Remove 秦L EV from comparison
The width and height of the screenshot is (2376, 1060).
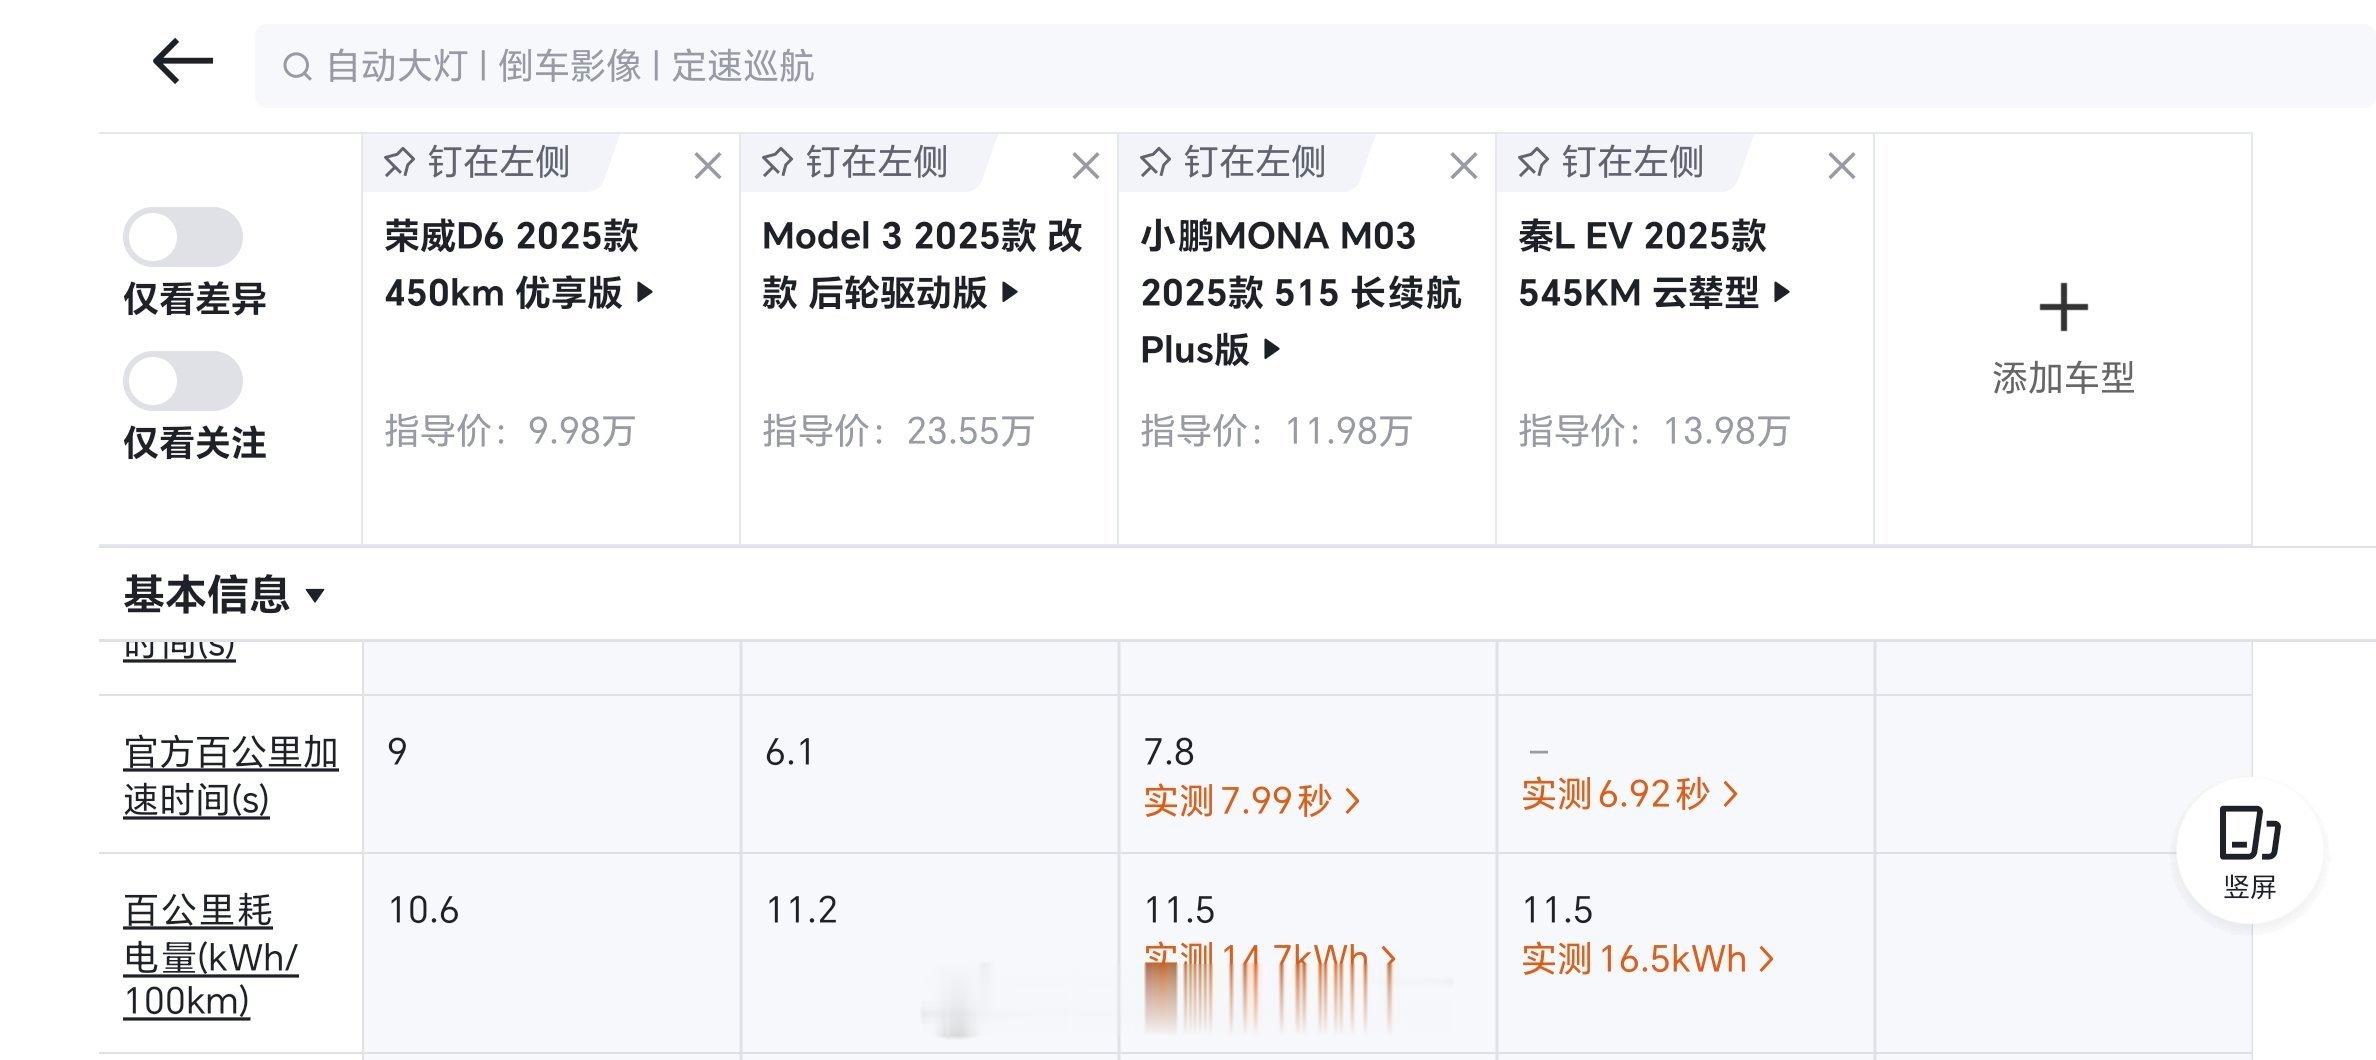point(1842,166)
